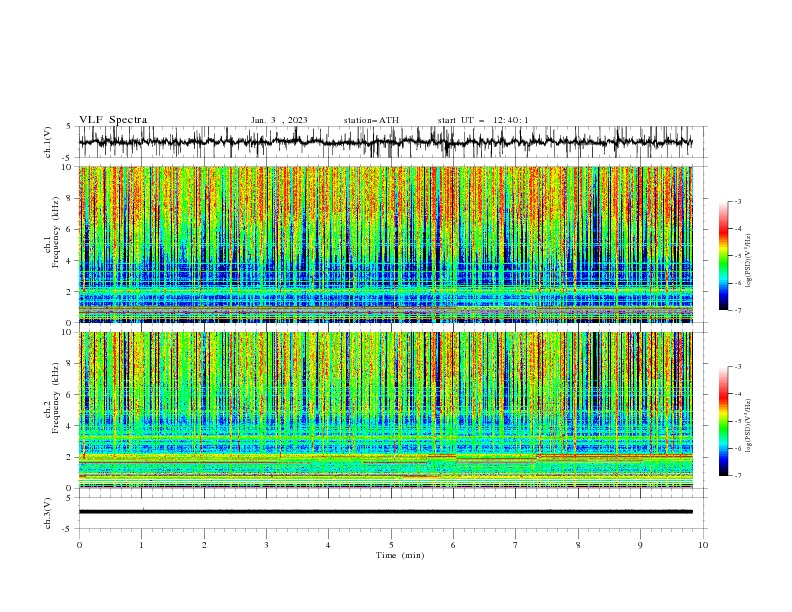Image resolution: width=792 pixels, height=612 pixels.
Task: Click the ch.1 spectrogram panel
Action: coord(386,244)
